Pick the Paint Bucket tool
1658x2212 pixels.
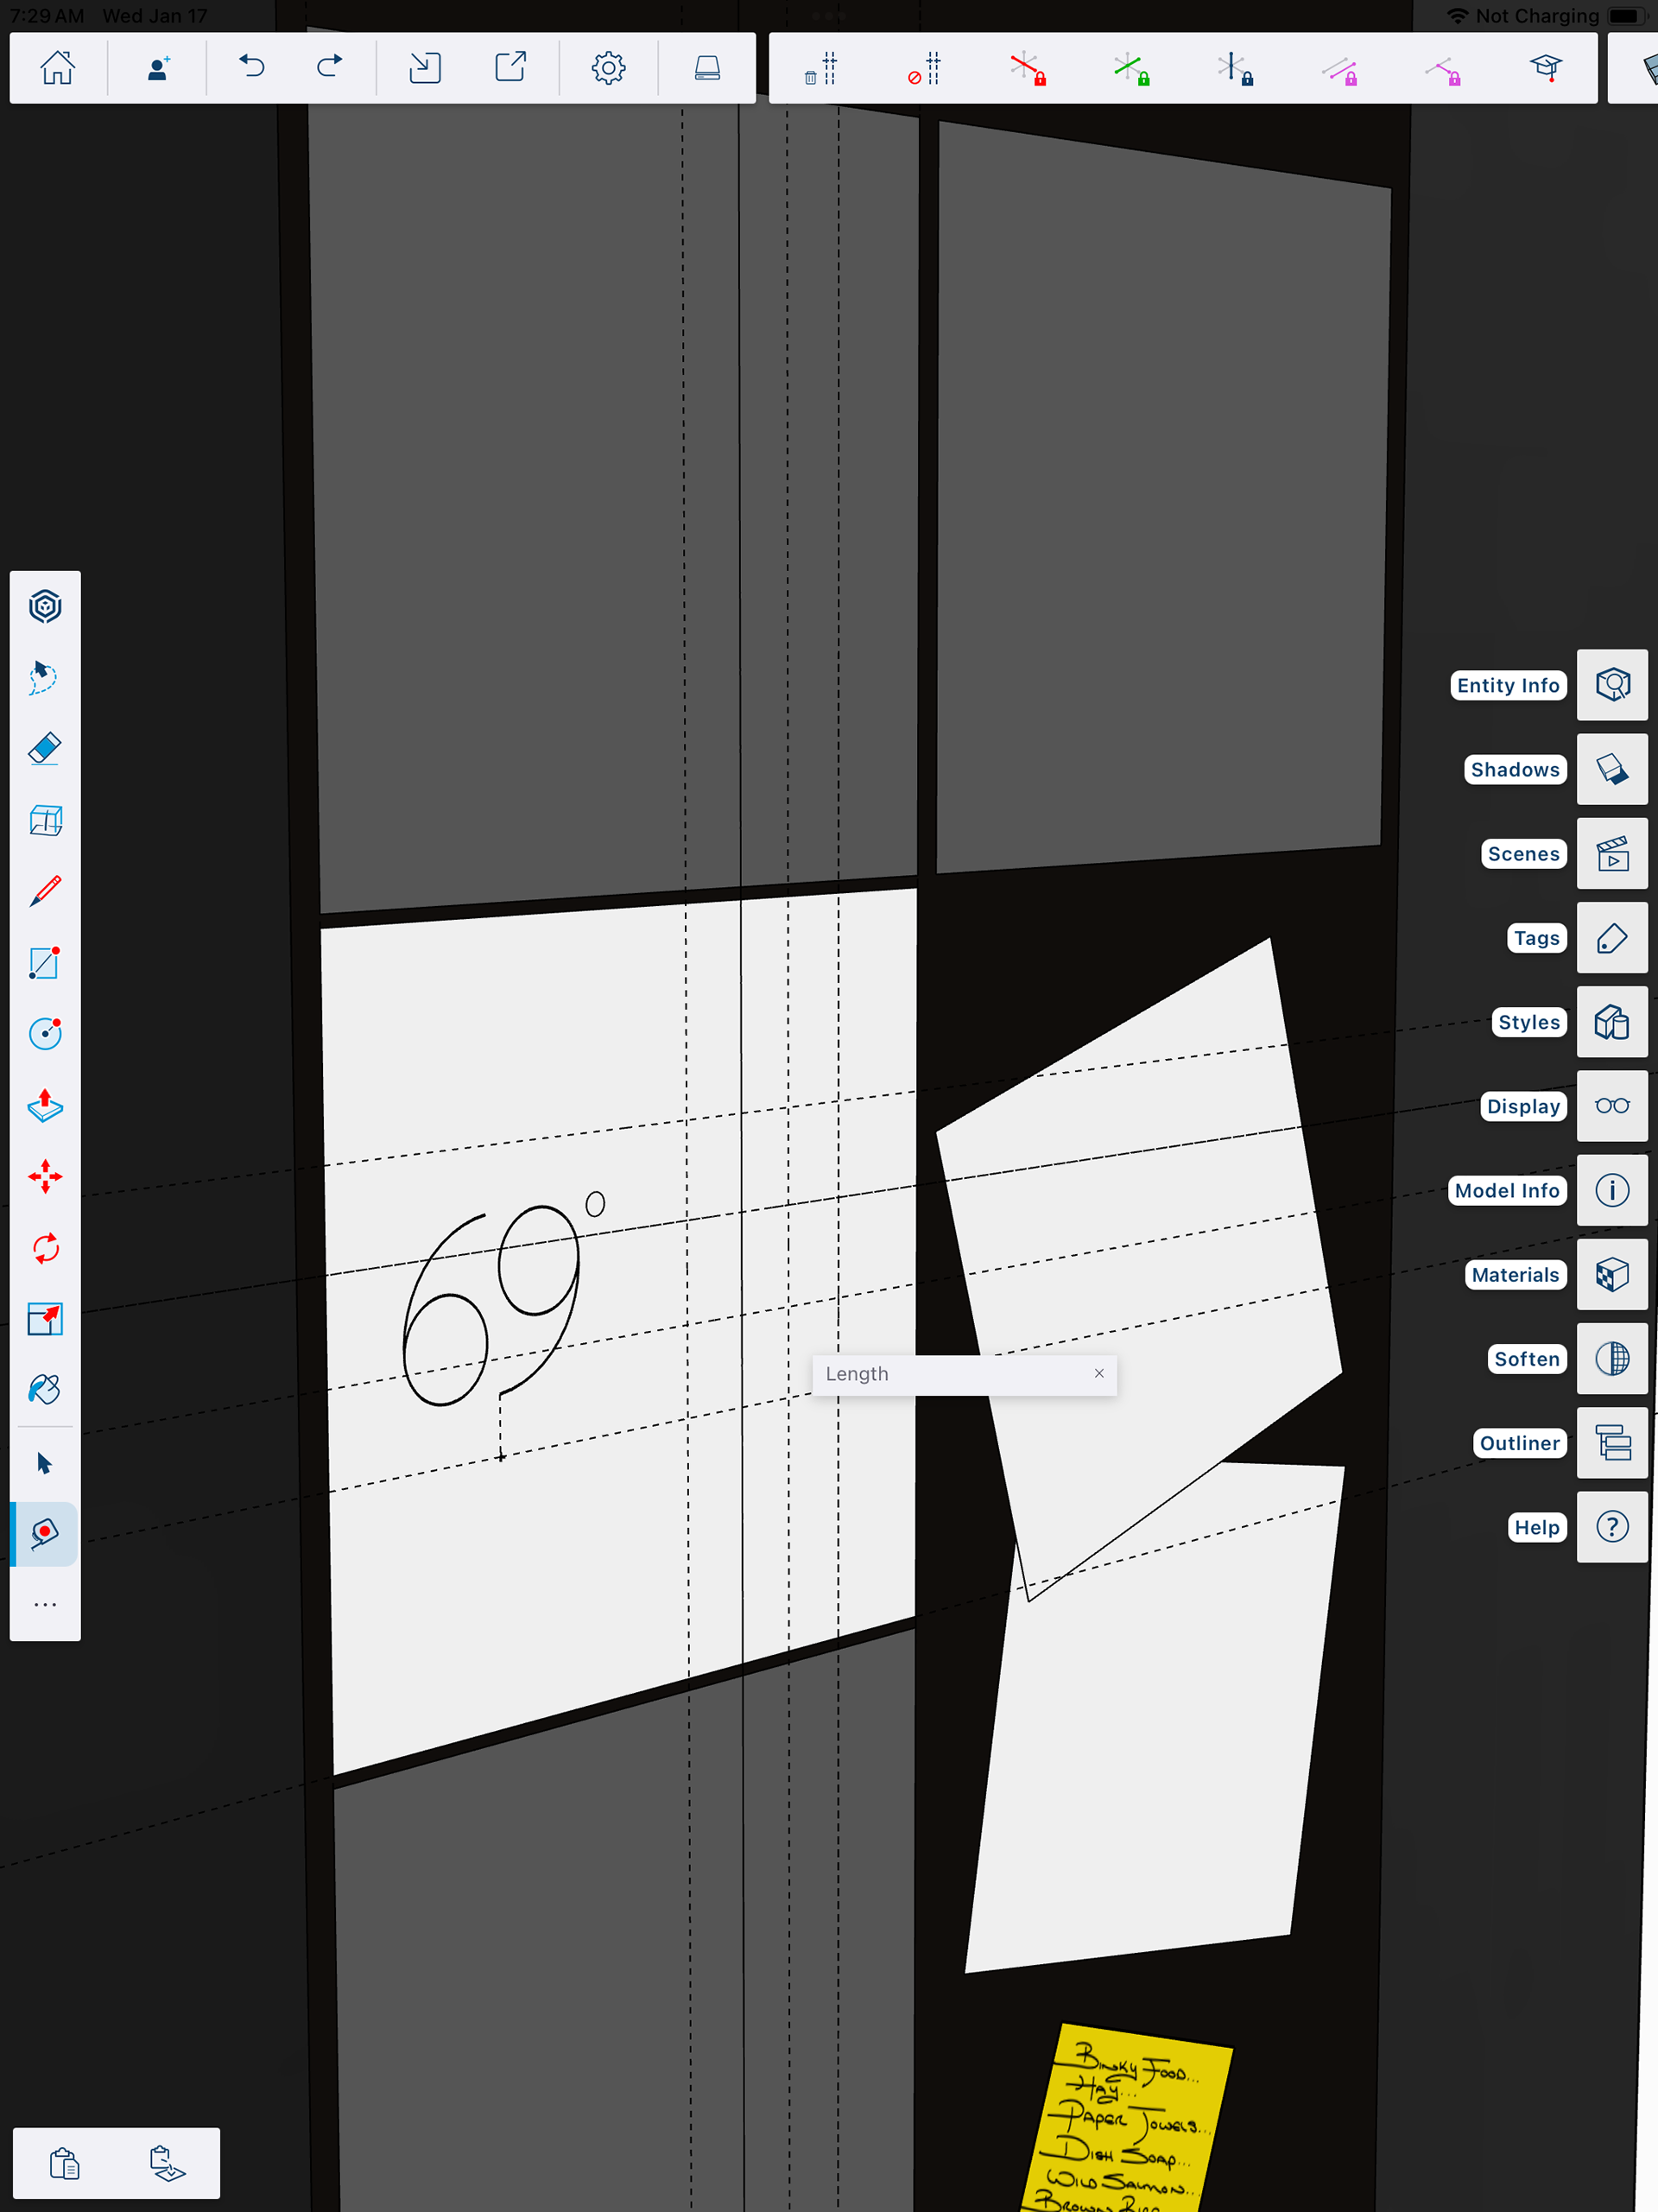[45, 1390]
